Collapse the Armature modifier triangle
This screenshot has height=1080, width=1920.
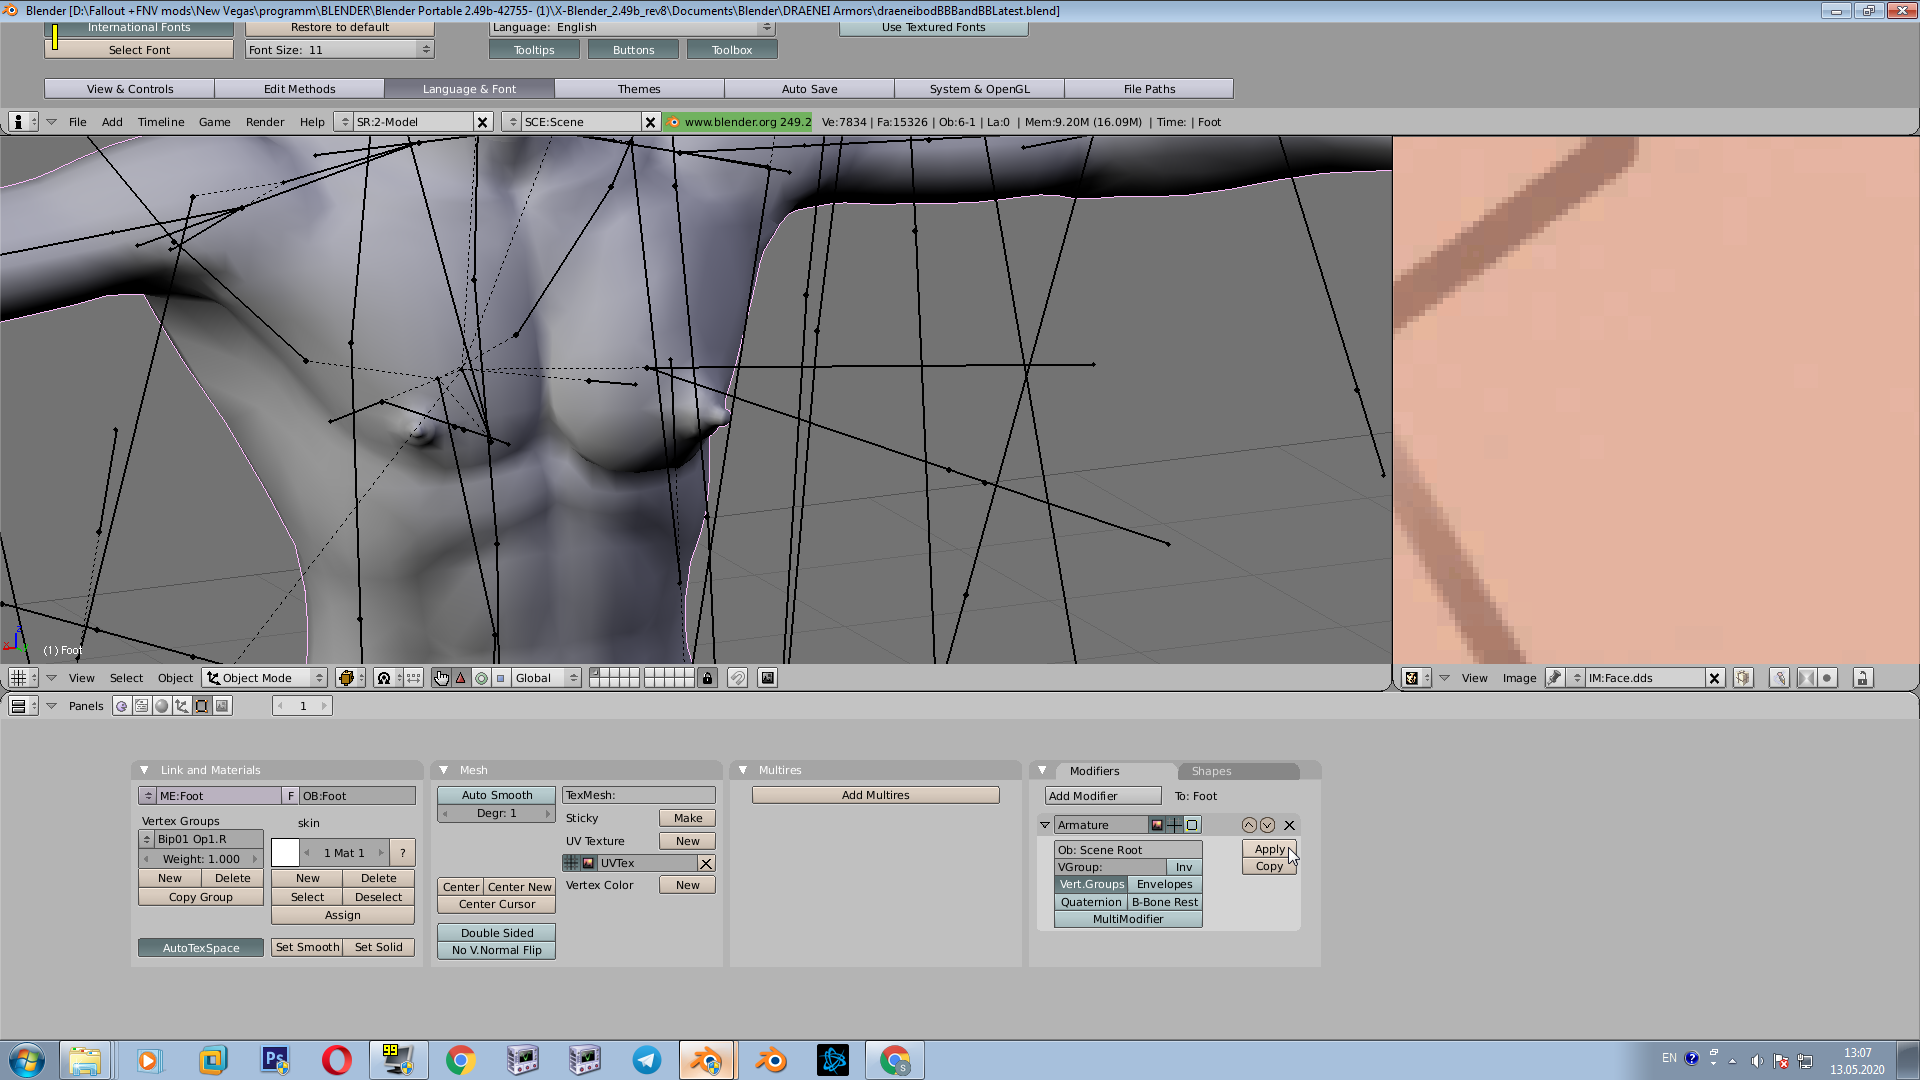coord(1045,825)
